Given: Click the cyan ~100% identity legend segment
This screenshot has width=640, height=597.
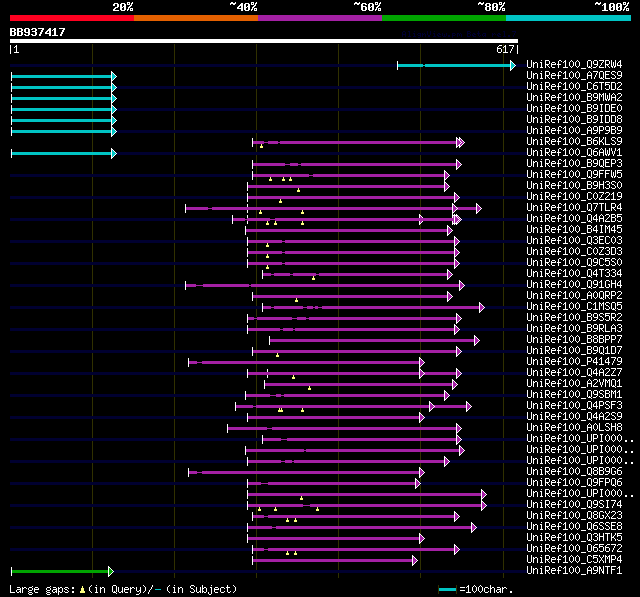Looking at the screenshot, I should [x=568, y=18].
